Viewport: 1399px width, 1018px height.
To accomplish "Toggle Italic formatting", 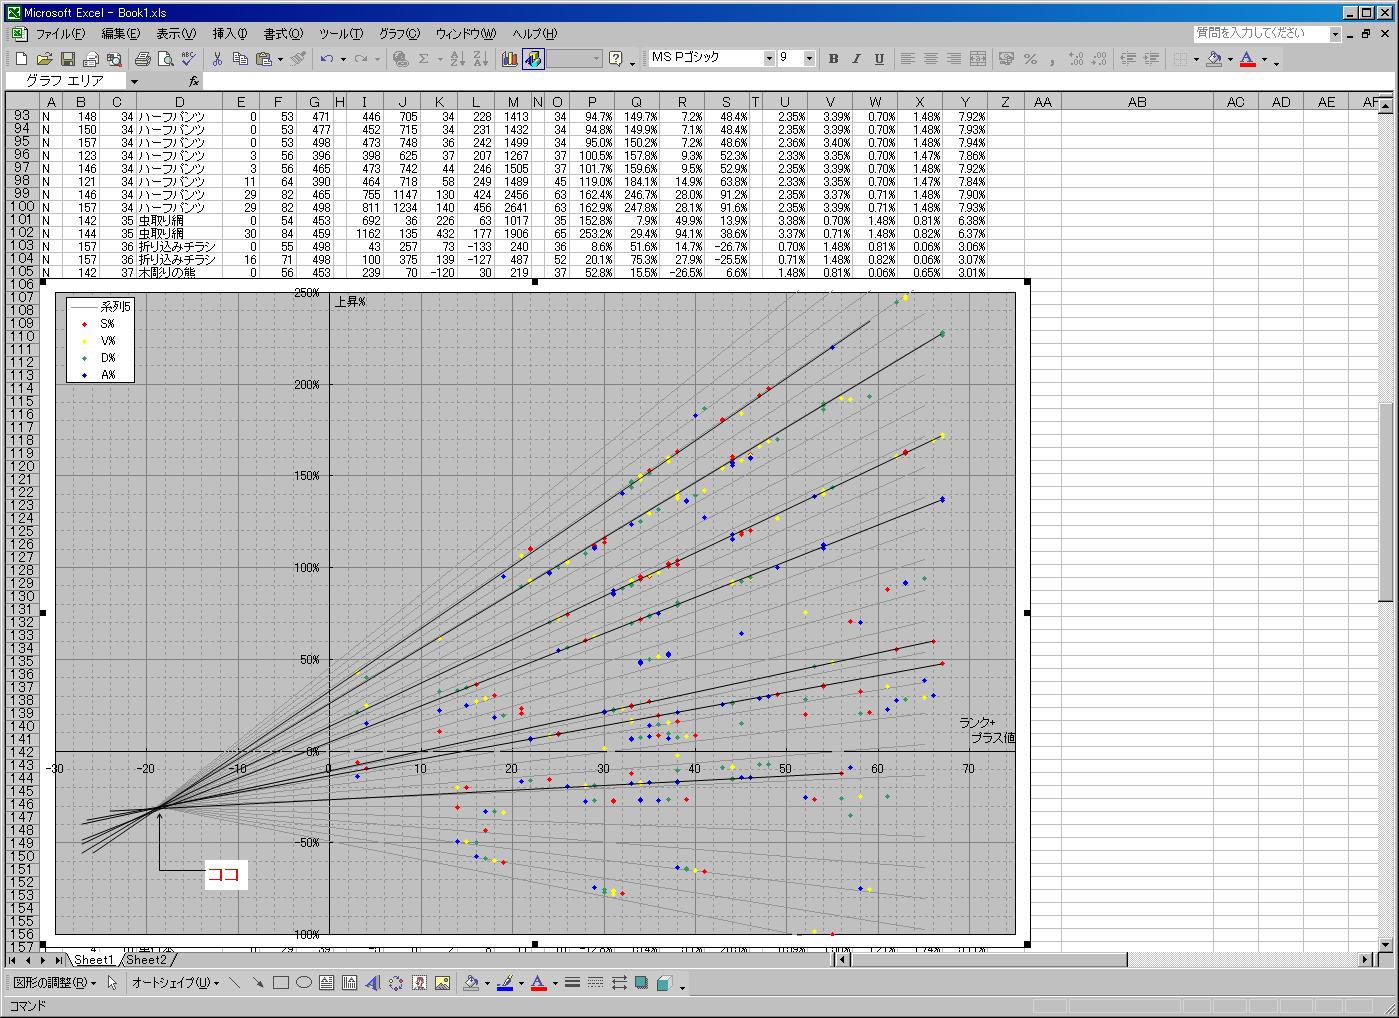I will point(856,59).
